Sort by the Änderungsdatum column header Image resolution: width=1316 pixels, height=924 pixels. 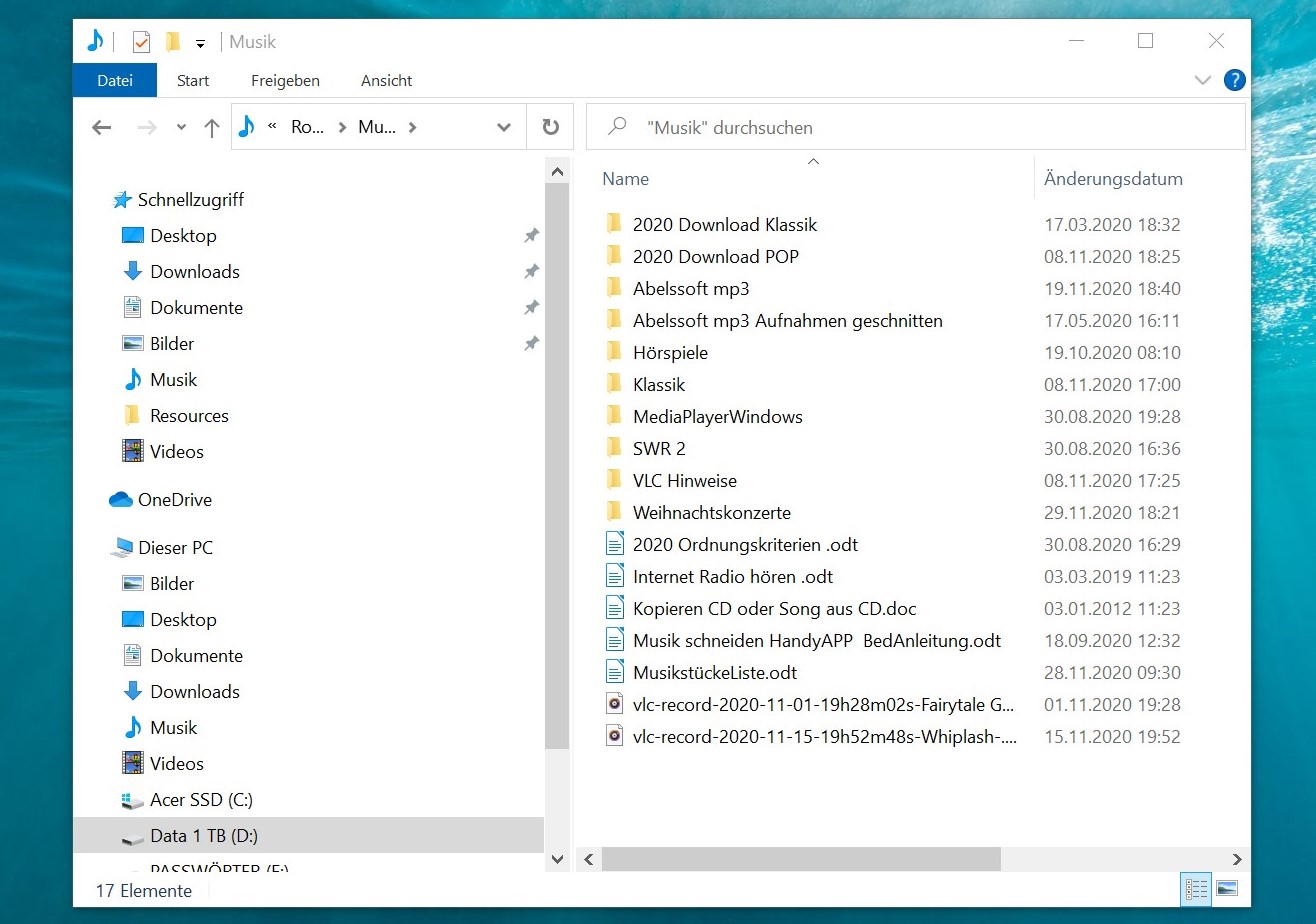1113,179
